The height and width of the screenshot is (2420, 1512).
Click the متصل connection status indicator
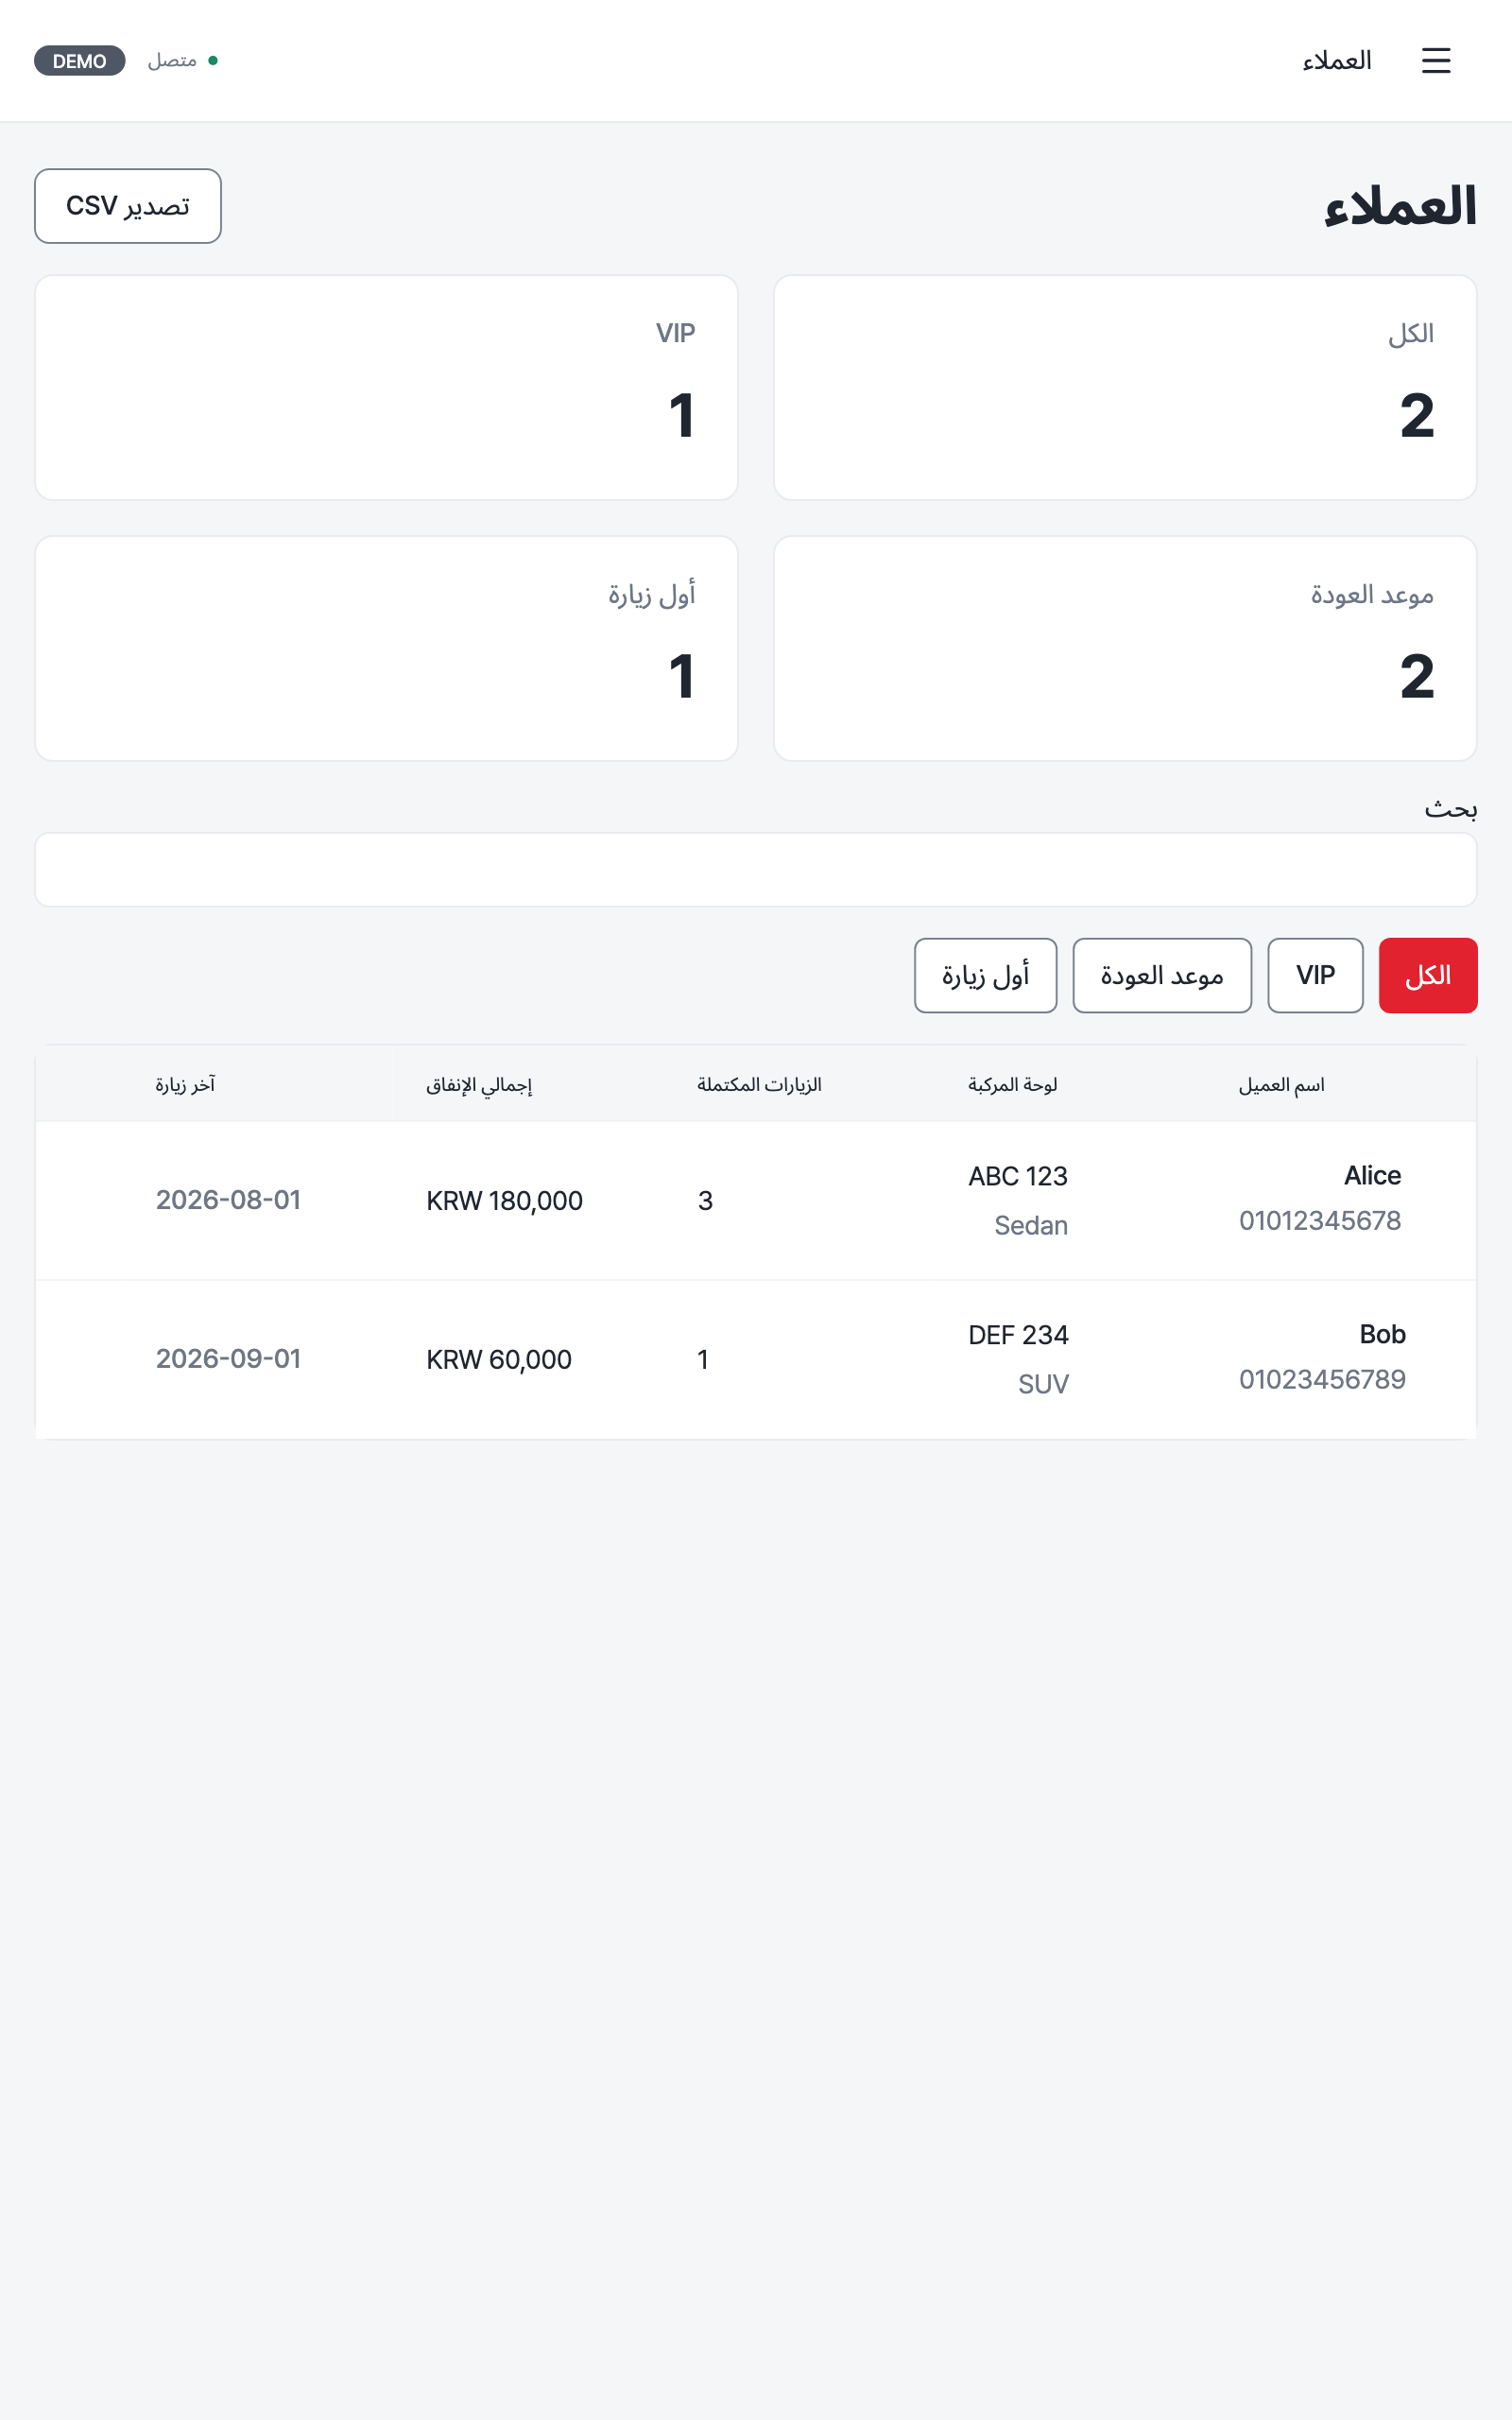click(183, 61)
